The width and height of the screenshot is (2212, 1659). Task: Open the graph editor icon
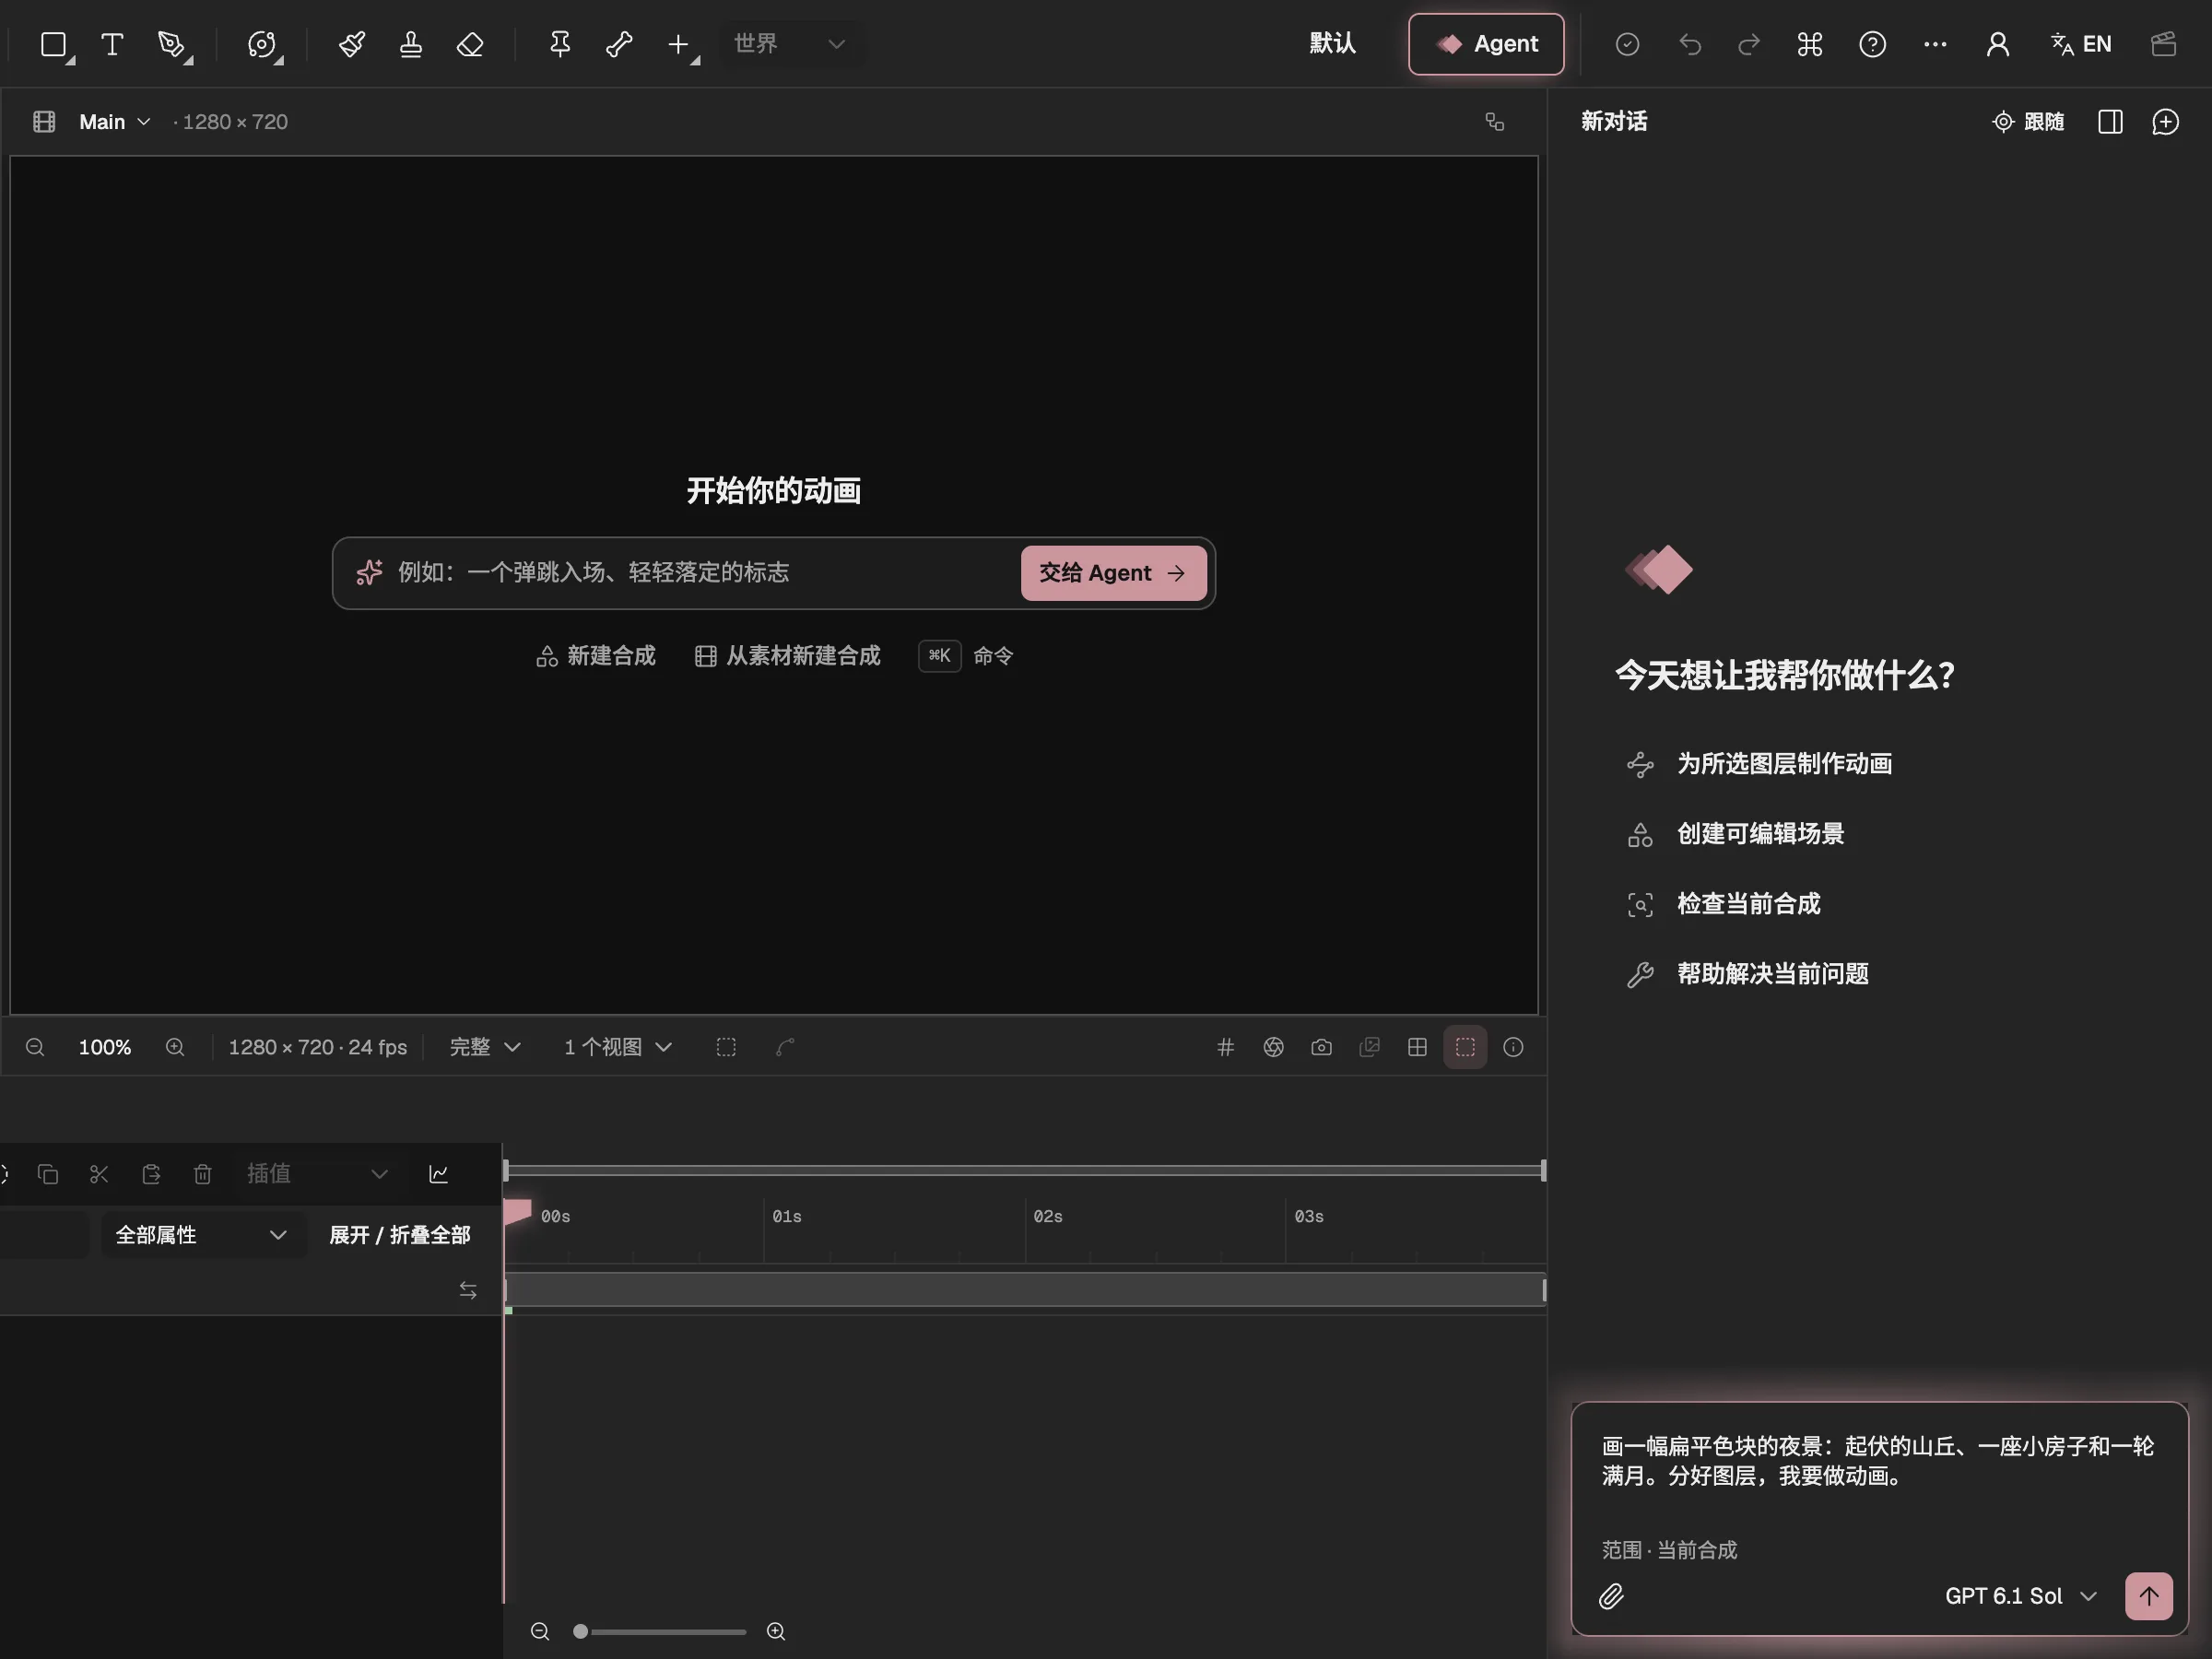coord(439,1174)
